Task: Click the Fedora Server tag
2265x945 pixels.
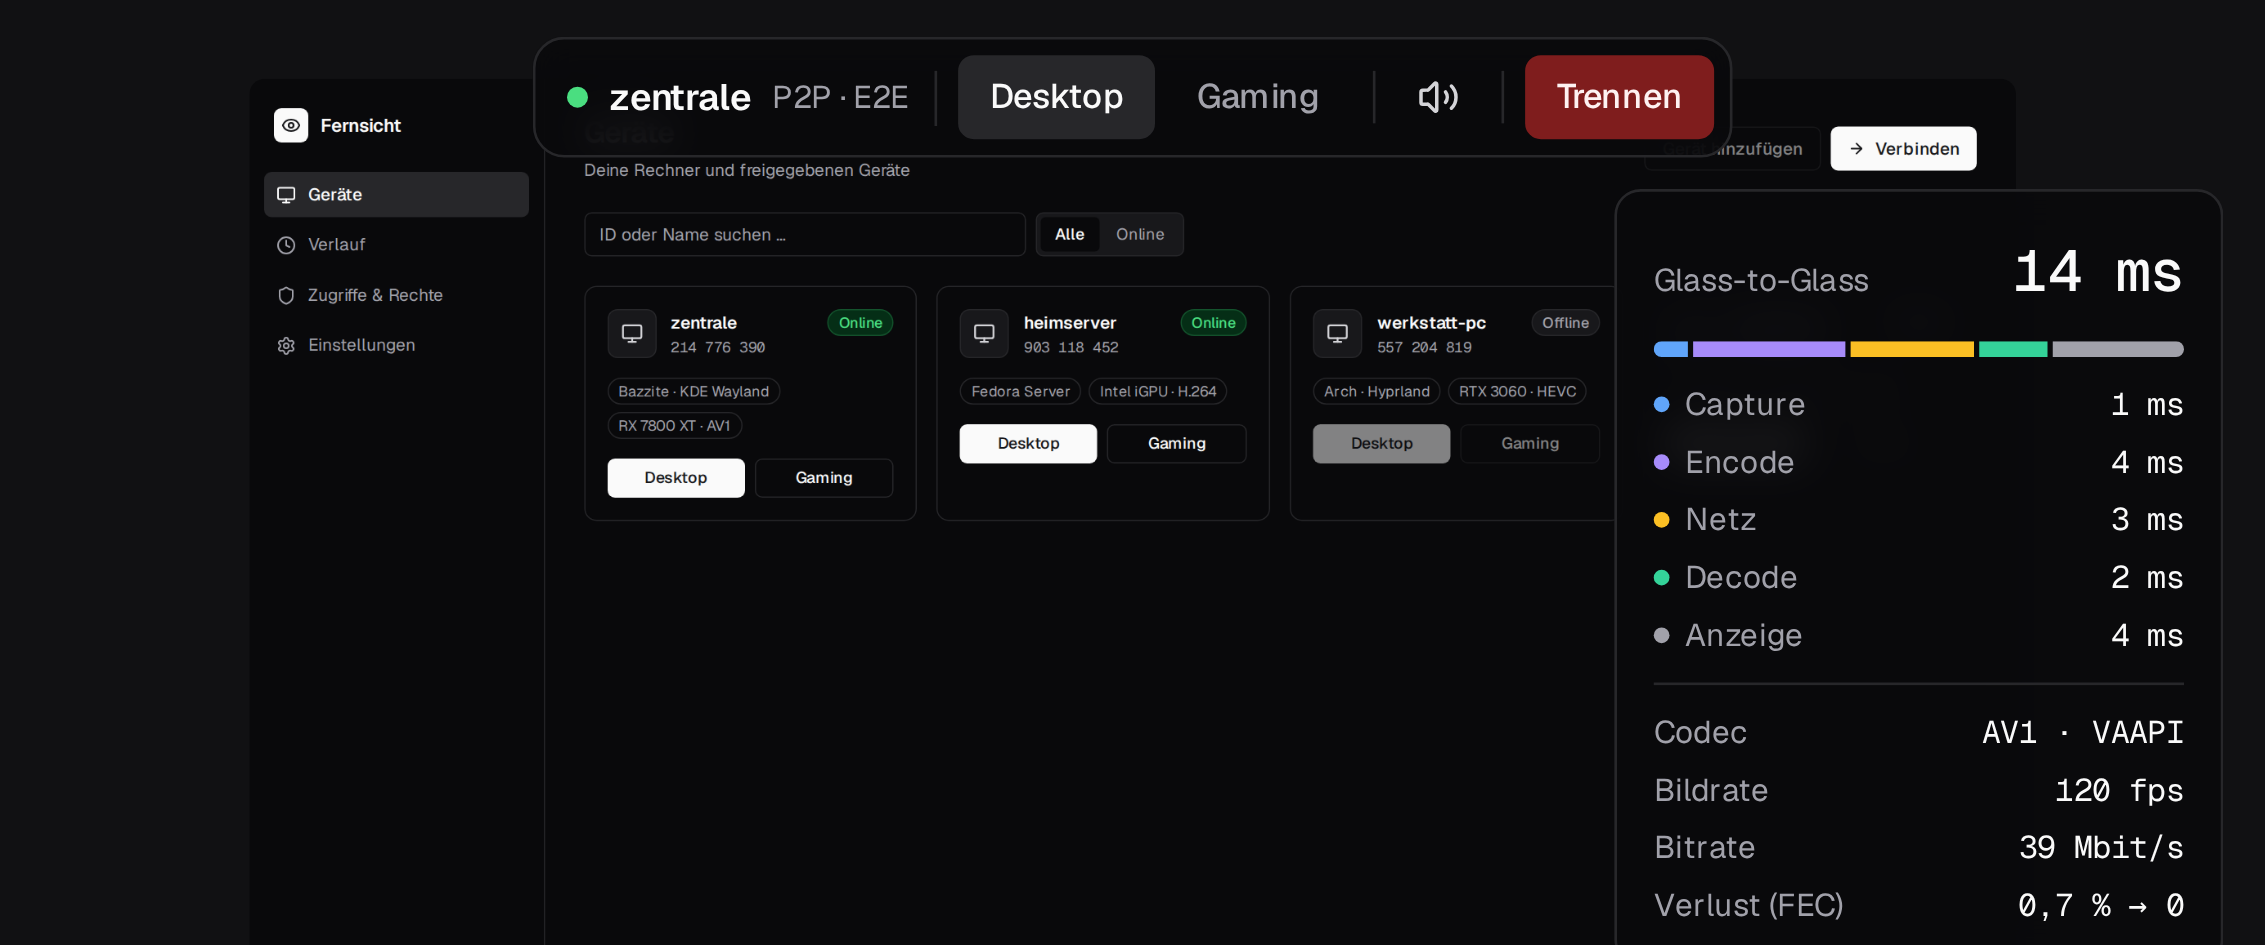Action: [x=1020, y=392]
